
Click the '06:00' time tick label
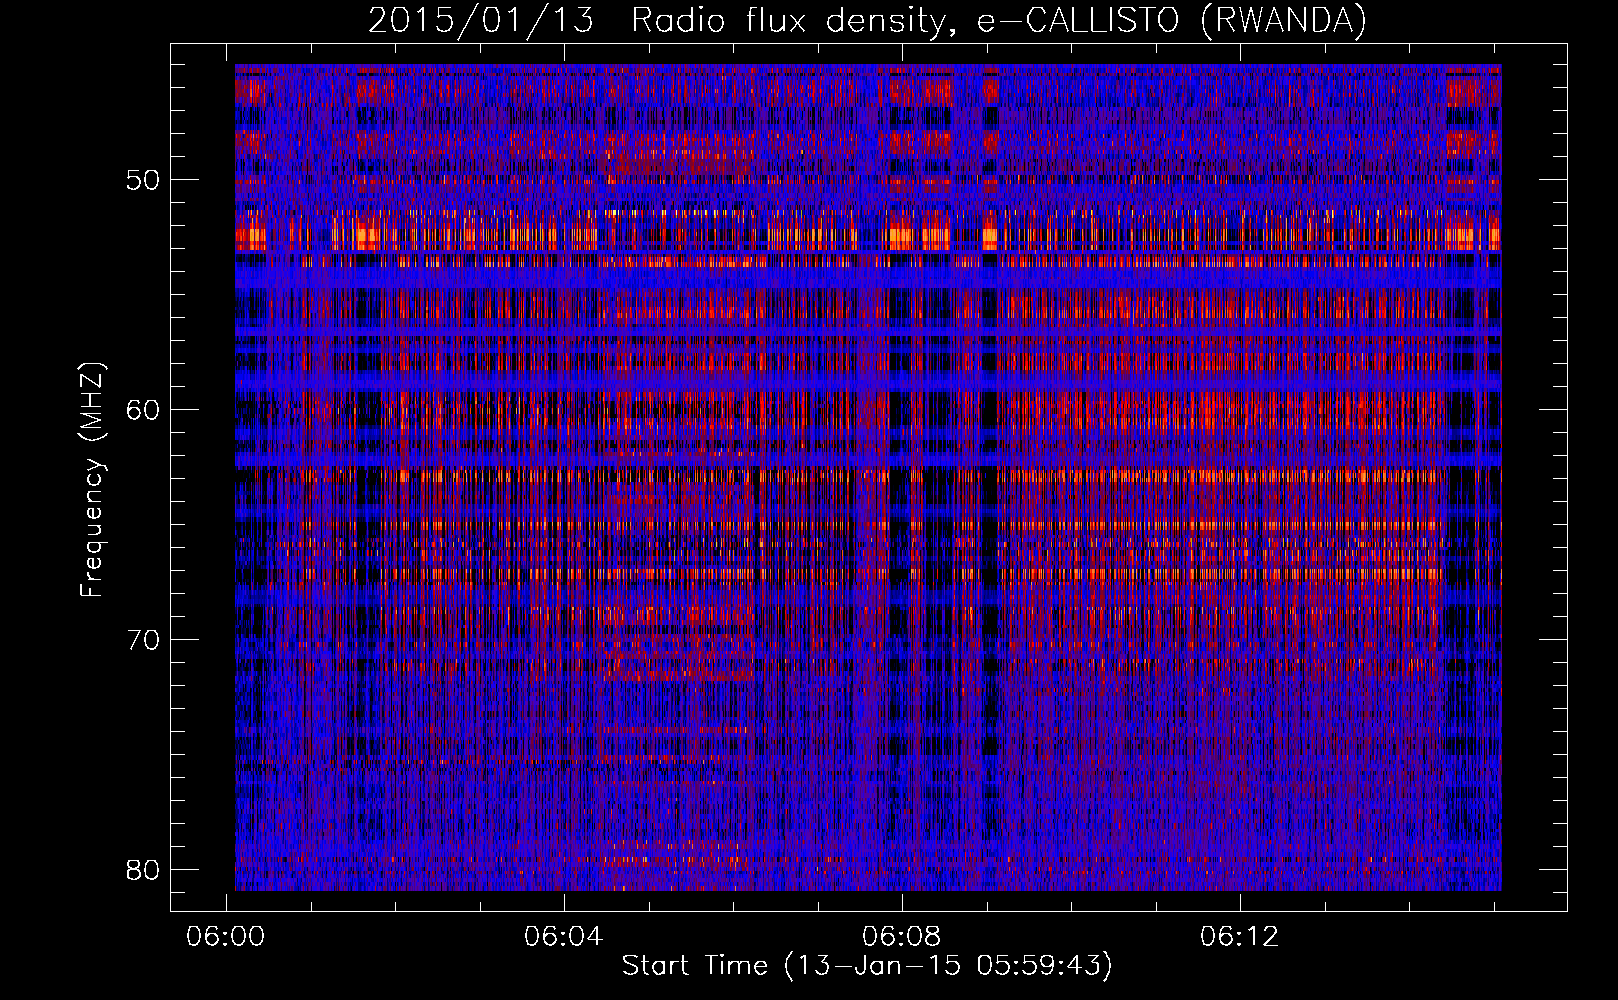coord(226,937)
